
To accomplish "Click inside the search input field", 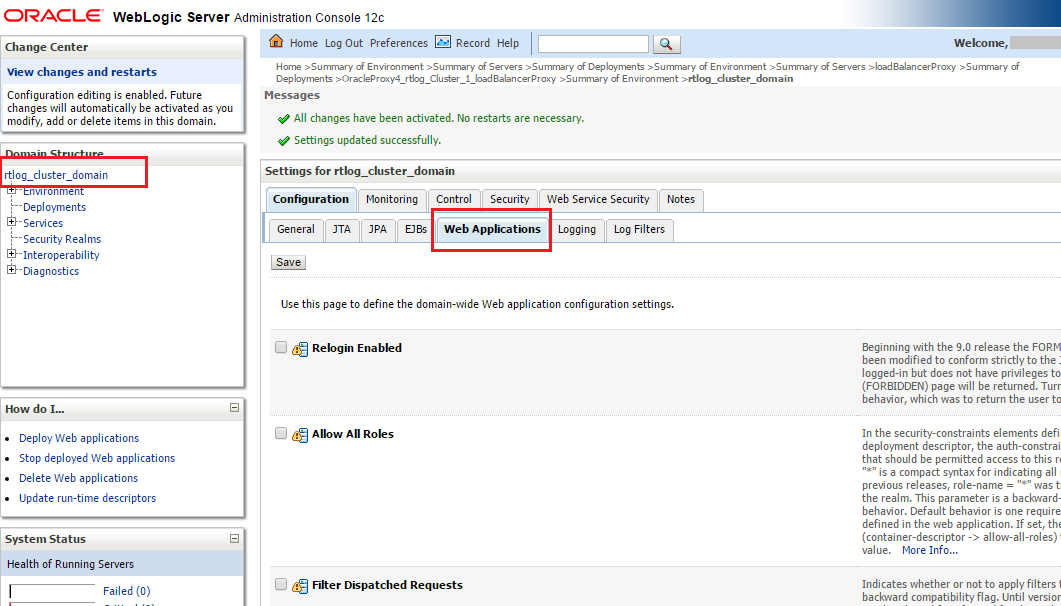I will [592, 43].
